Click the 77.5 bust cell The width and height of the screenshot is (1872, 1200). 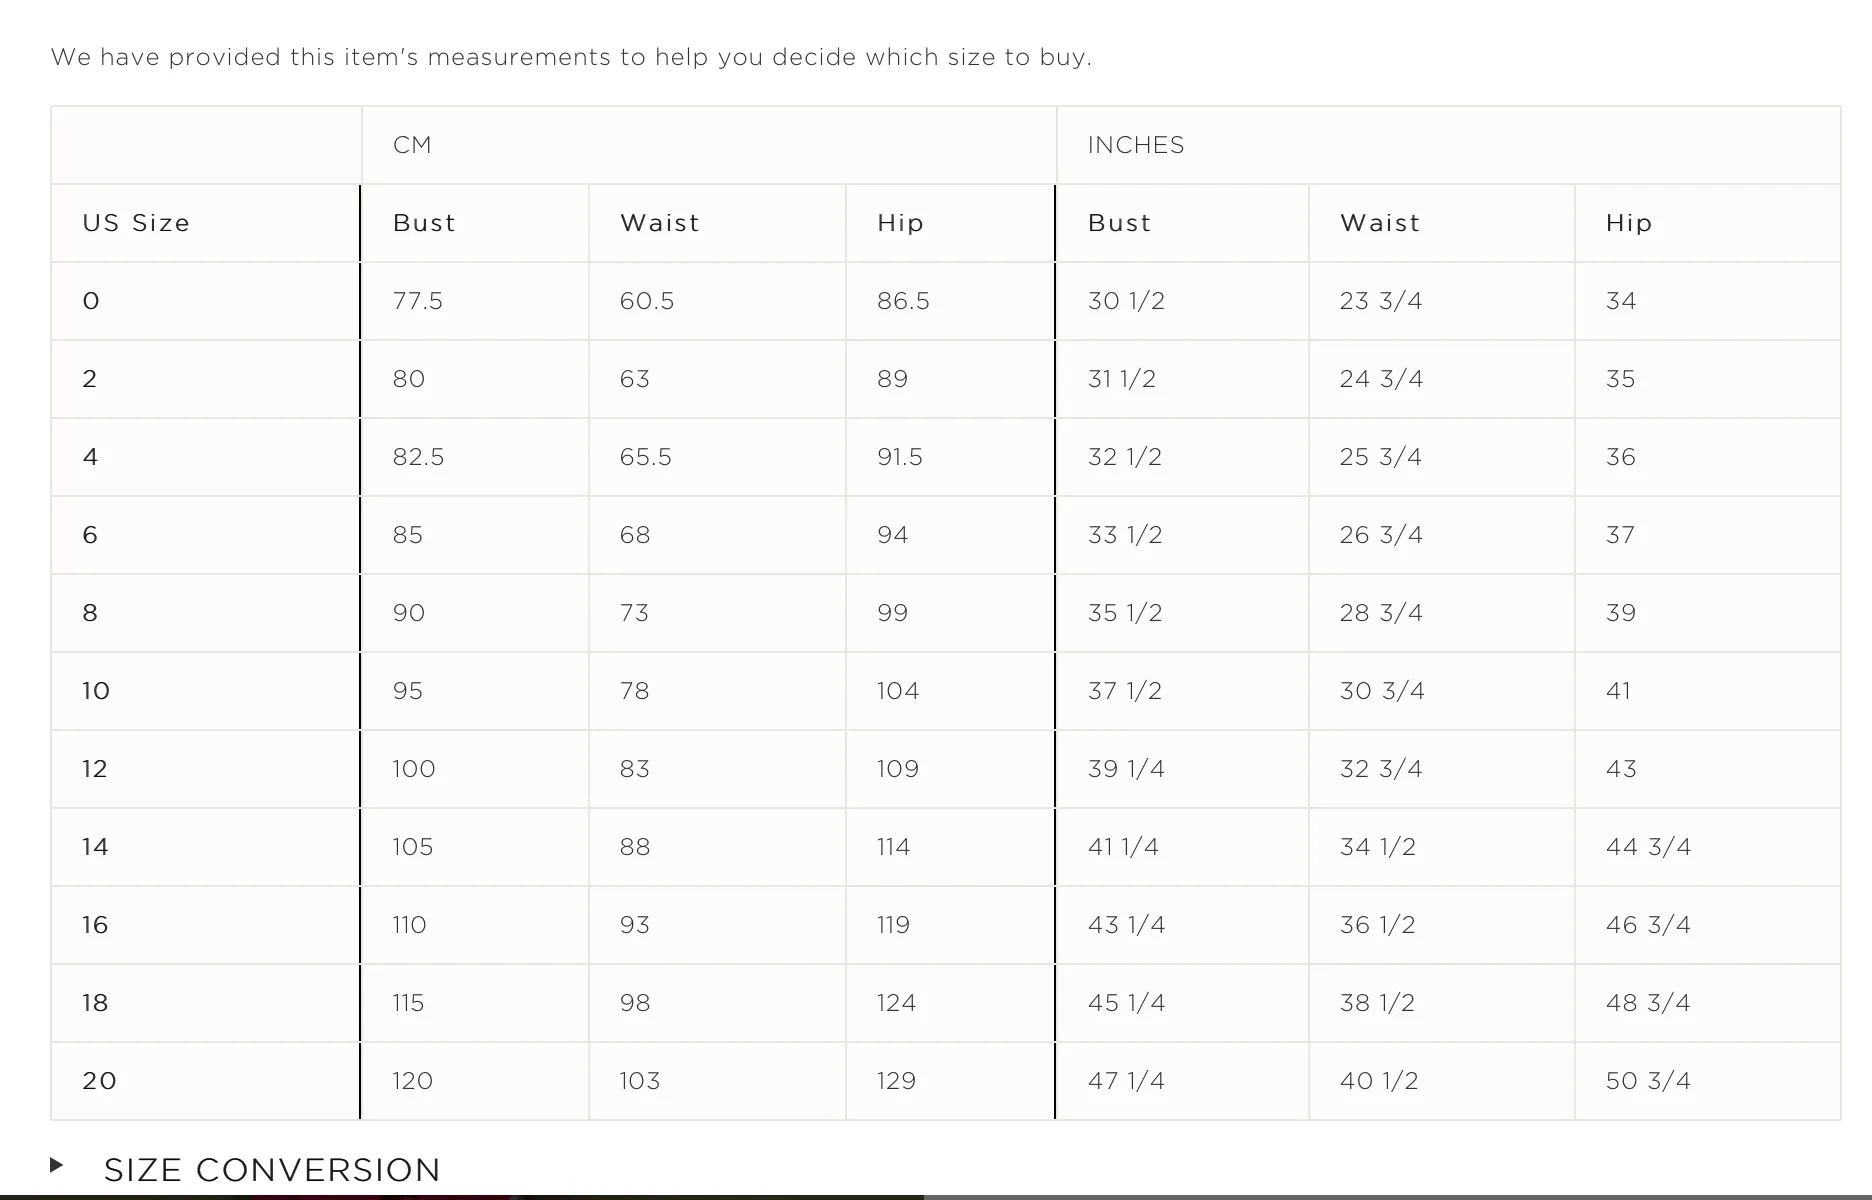(x=418, y=301)
